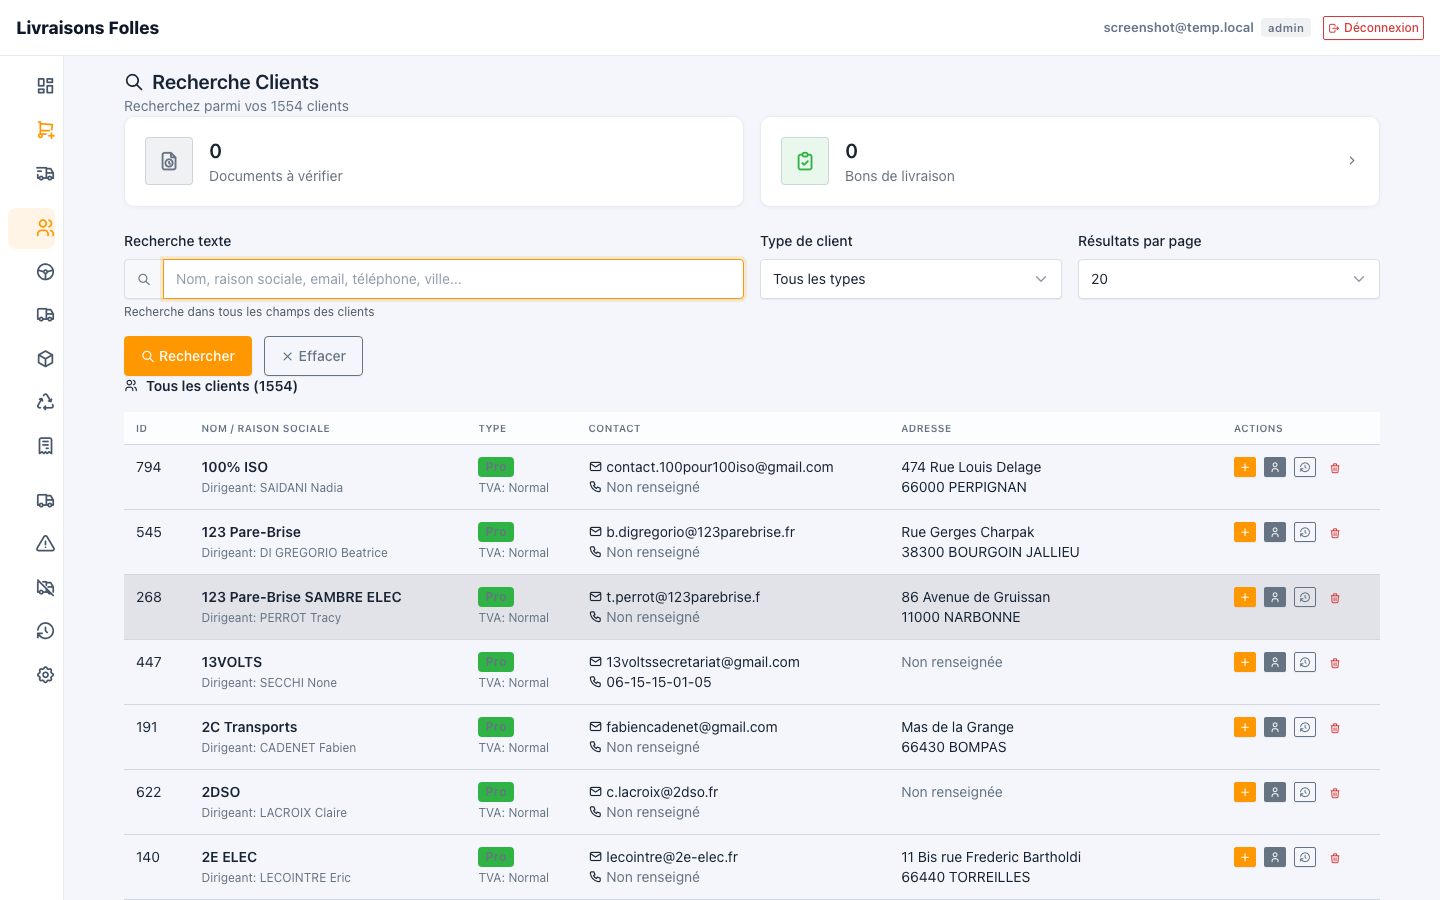The width and height of the screenshot is (1440, 900).
Task: Delete 123 Pare-Brise SAMBRE ELEC via trash icon
Action: [x=1335, y=598]
